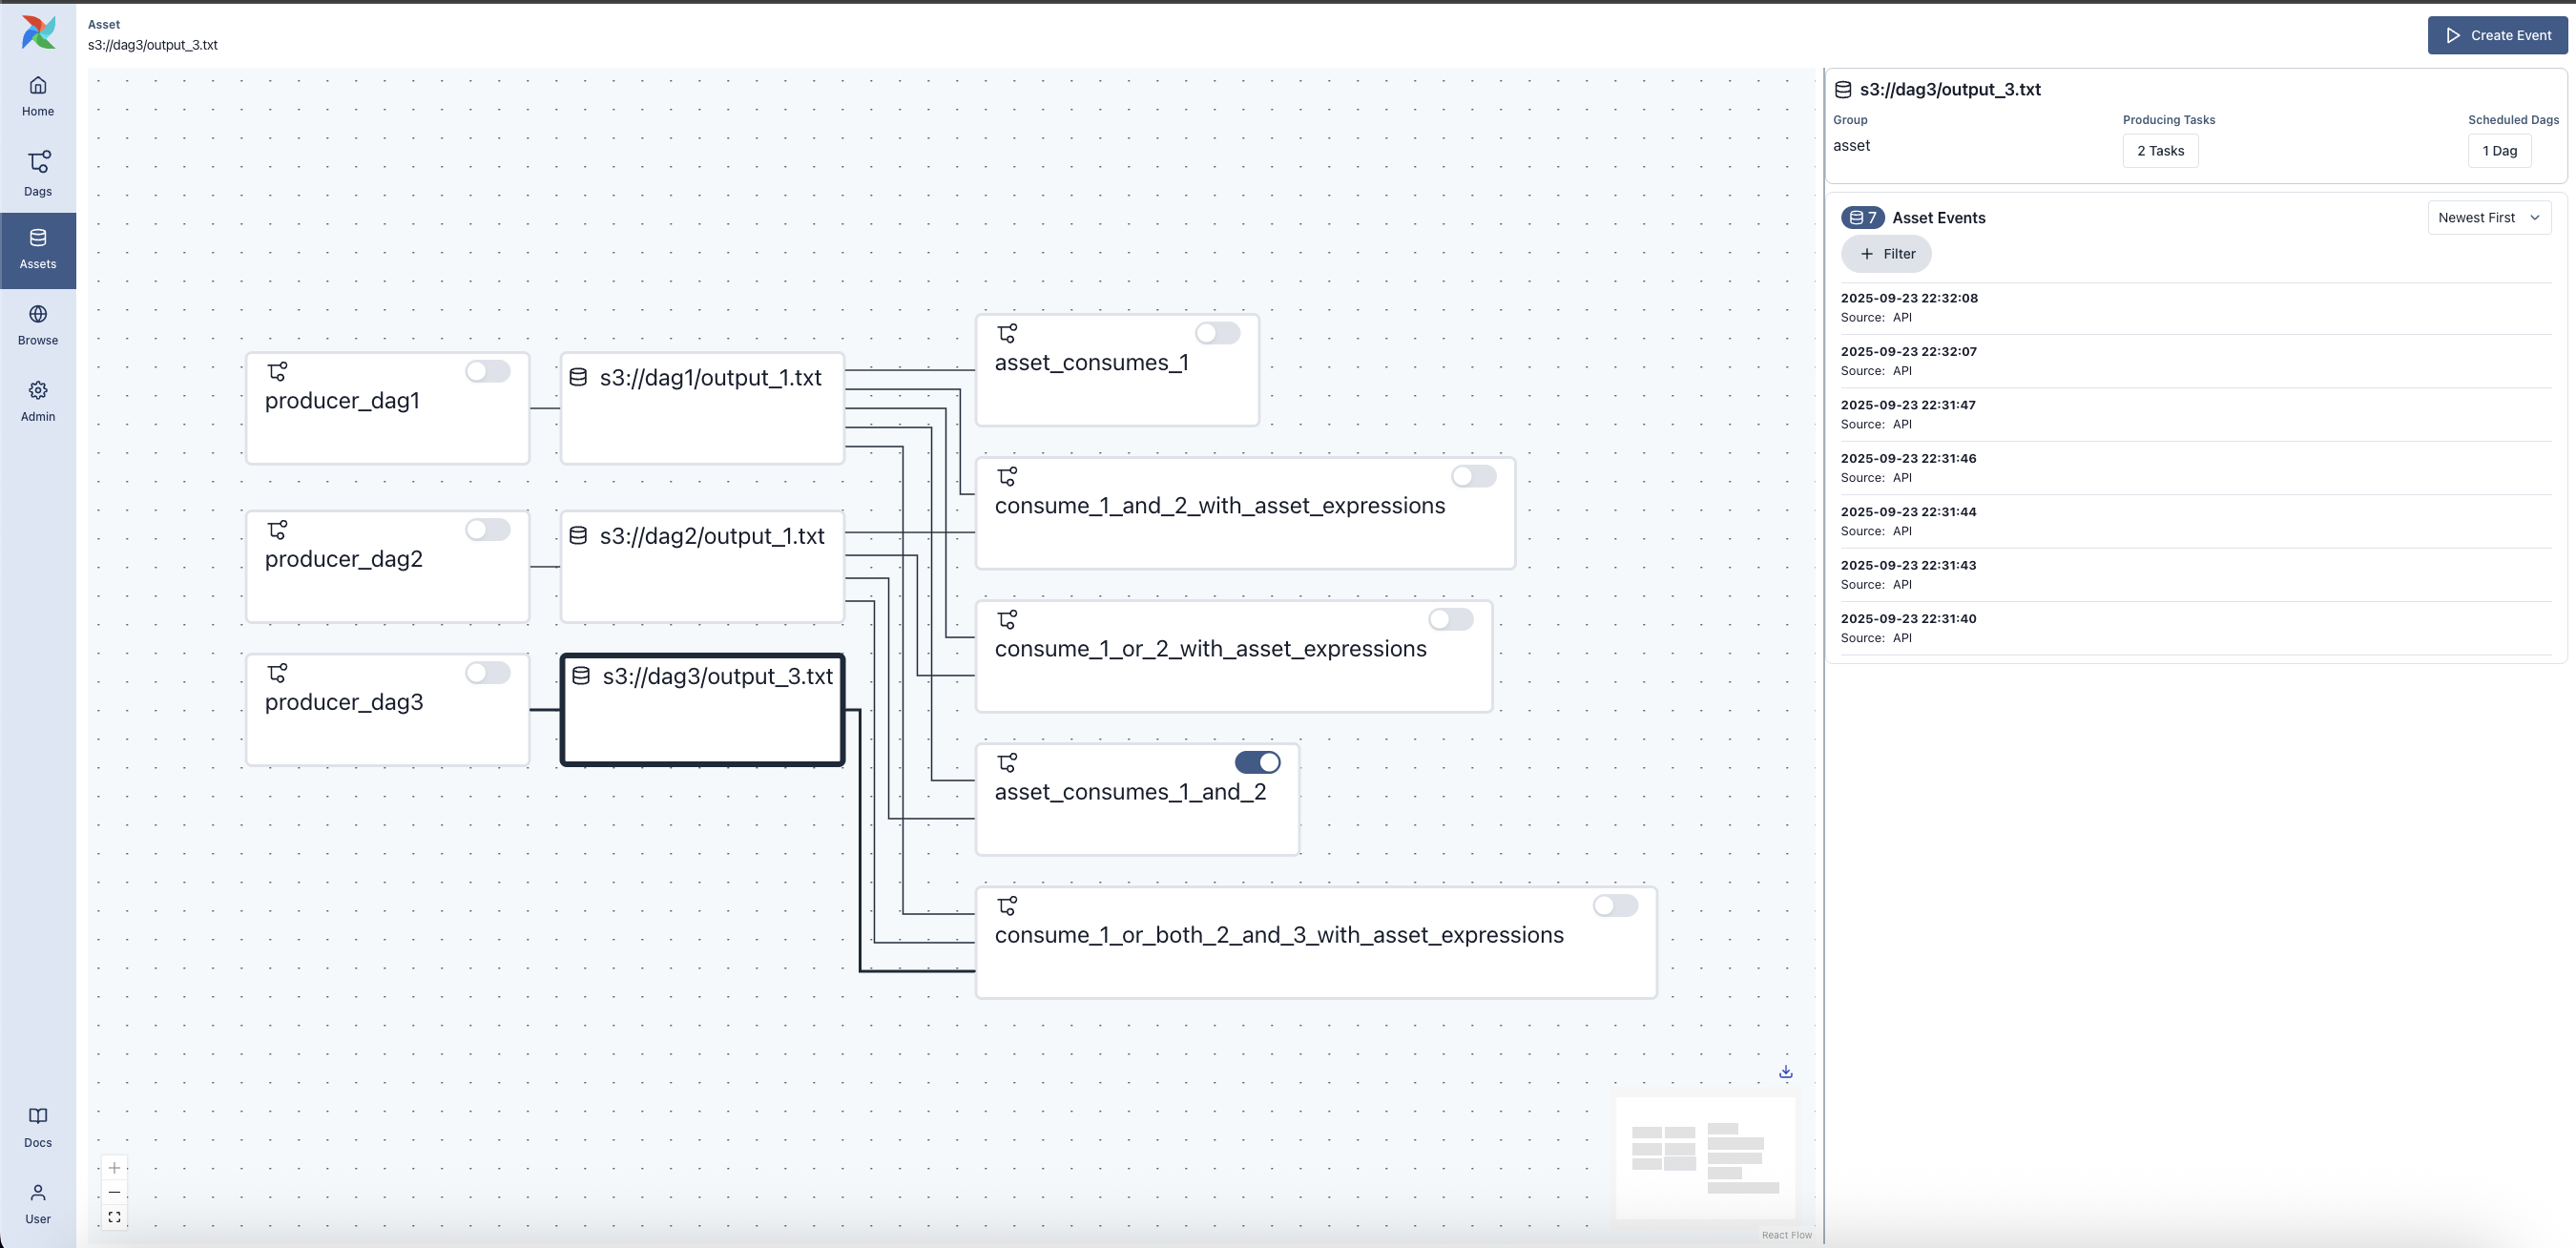Screen dimensions: 2576x1248
Task: Disable the asset_consumes_1_and_2 dag toggle
Action: tap(1257, 762)
